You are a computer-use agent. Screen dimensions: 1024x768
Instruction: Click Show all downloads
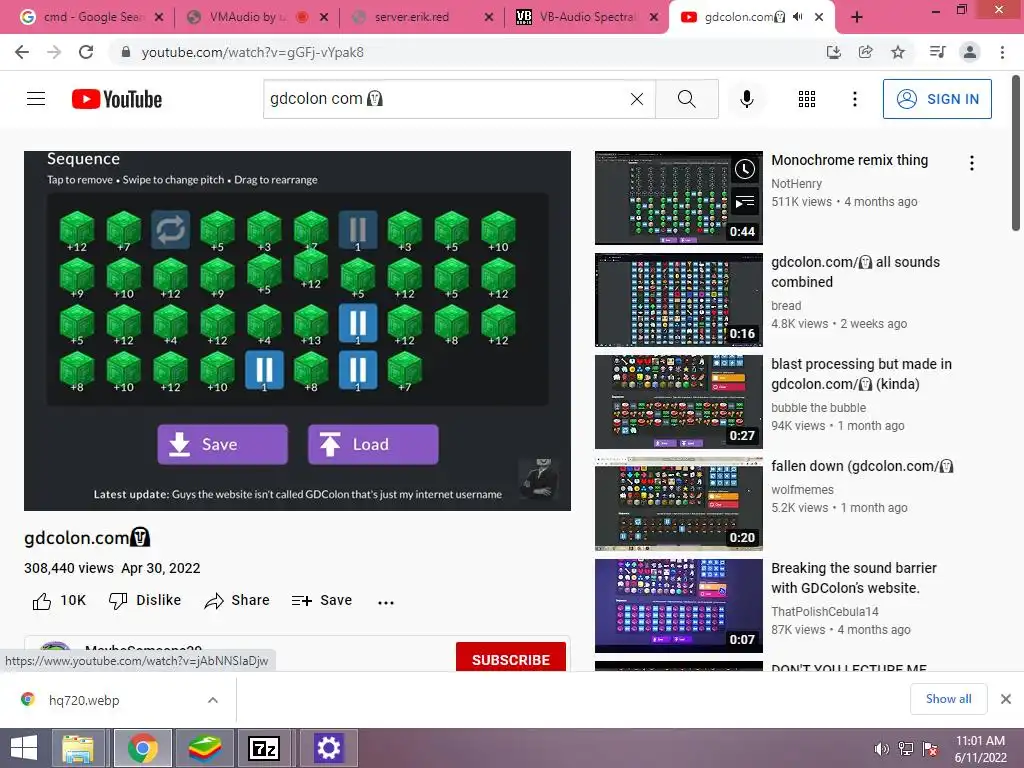(x=948, y=699)
